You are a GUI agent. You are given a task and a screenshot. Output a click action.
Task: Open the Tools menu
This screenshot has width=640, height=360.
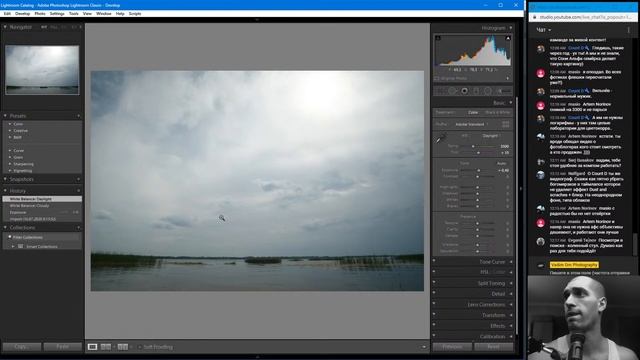(x=73, y=13)
